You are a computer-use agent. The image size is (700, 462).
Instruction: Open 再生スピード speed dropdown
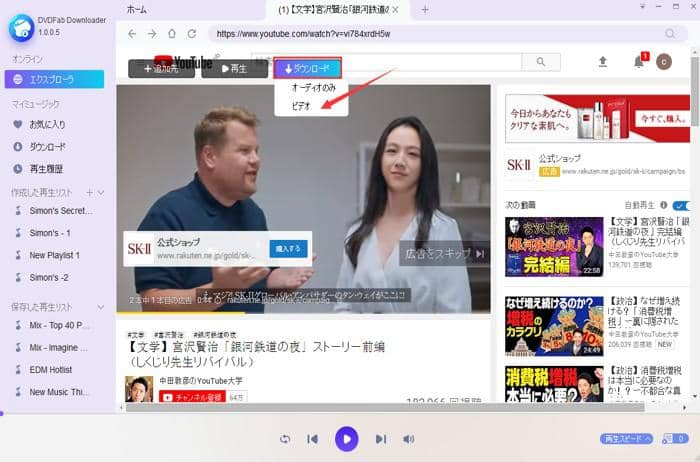(x=626, y=439)
